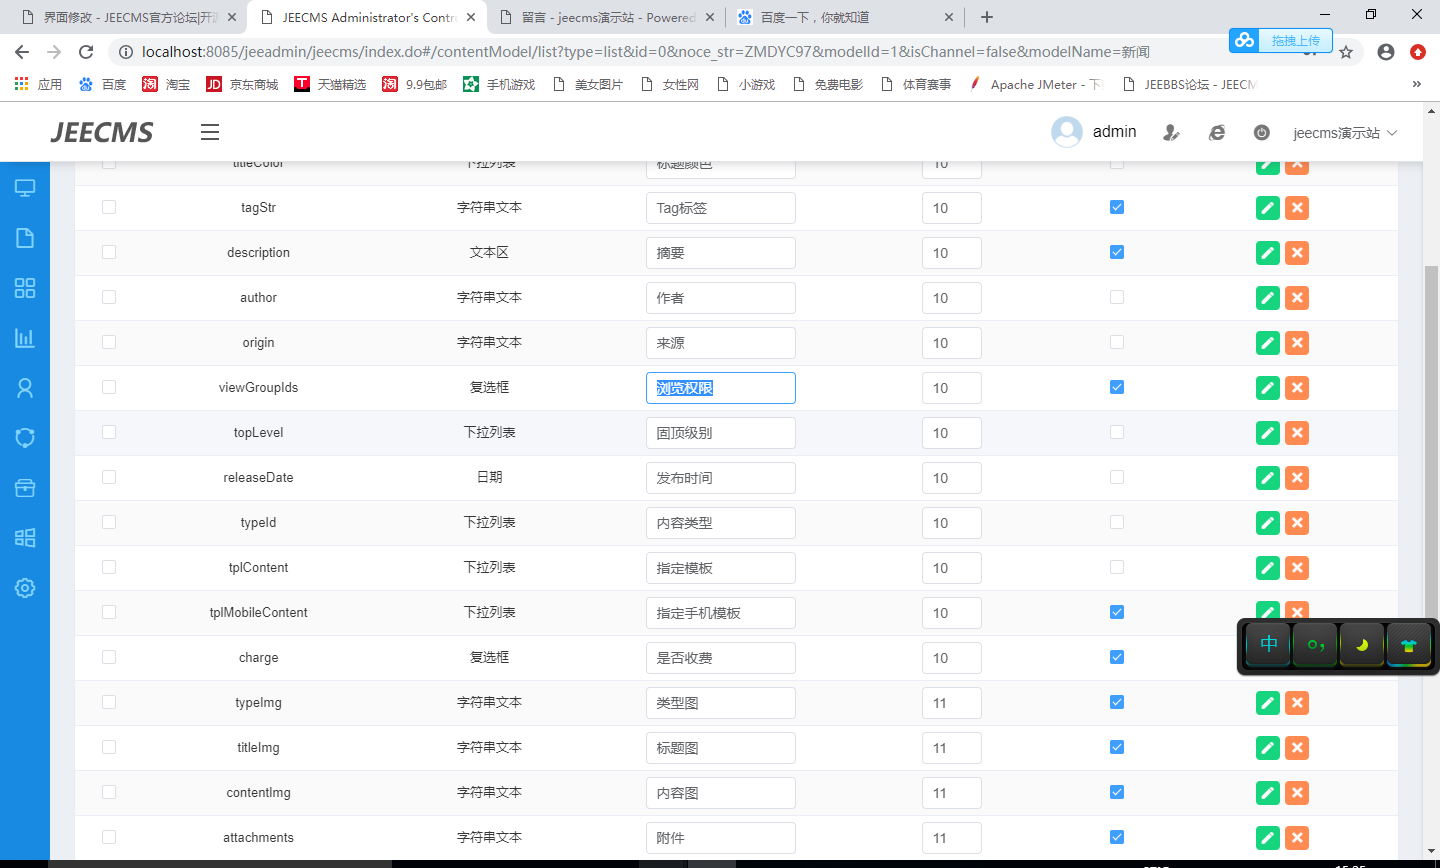Open the monitor icon in left sidebar

pyautogui.click(x=25, y=188)
